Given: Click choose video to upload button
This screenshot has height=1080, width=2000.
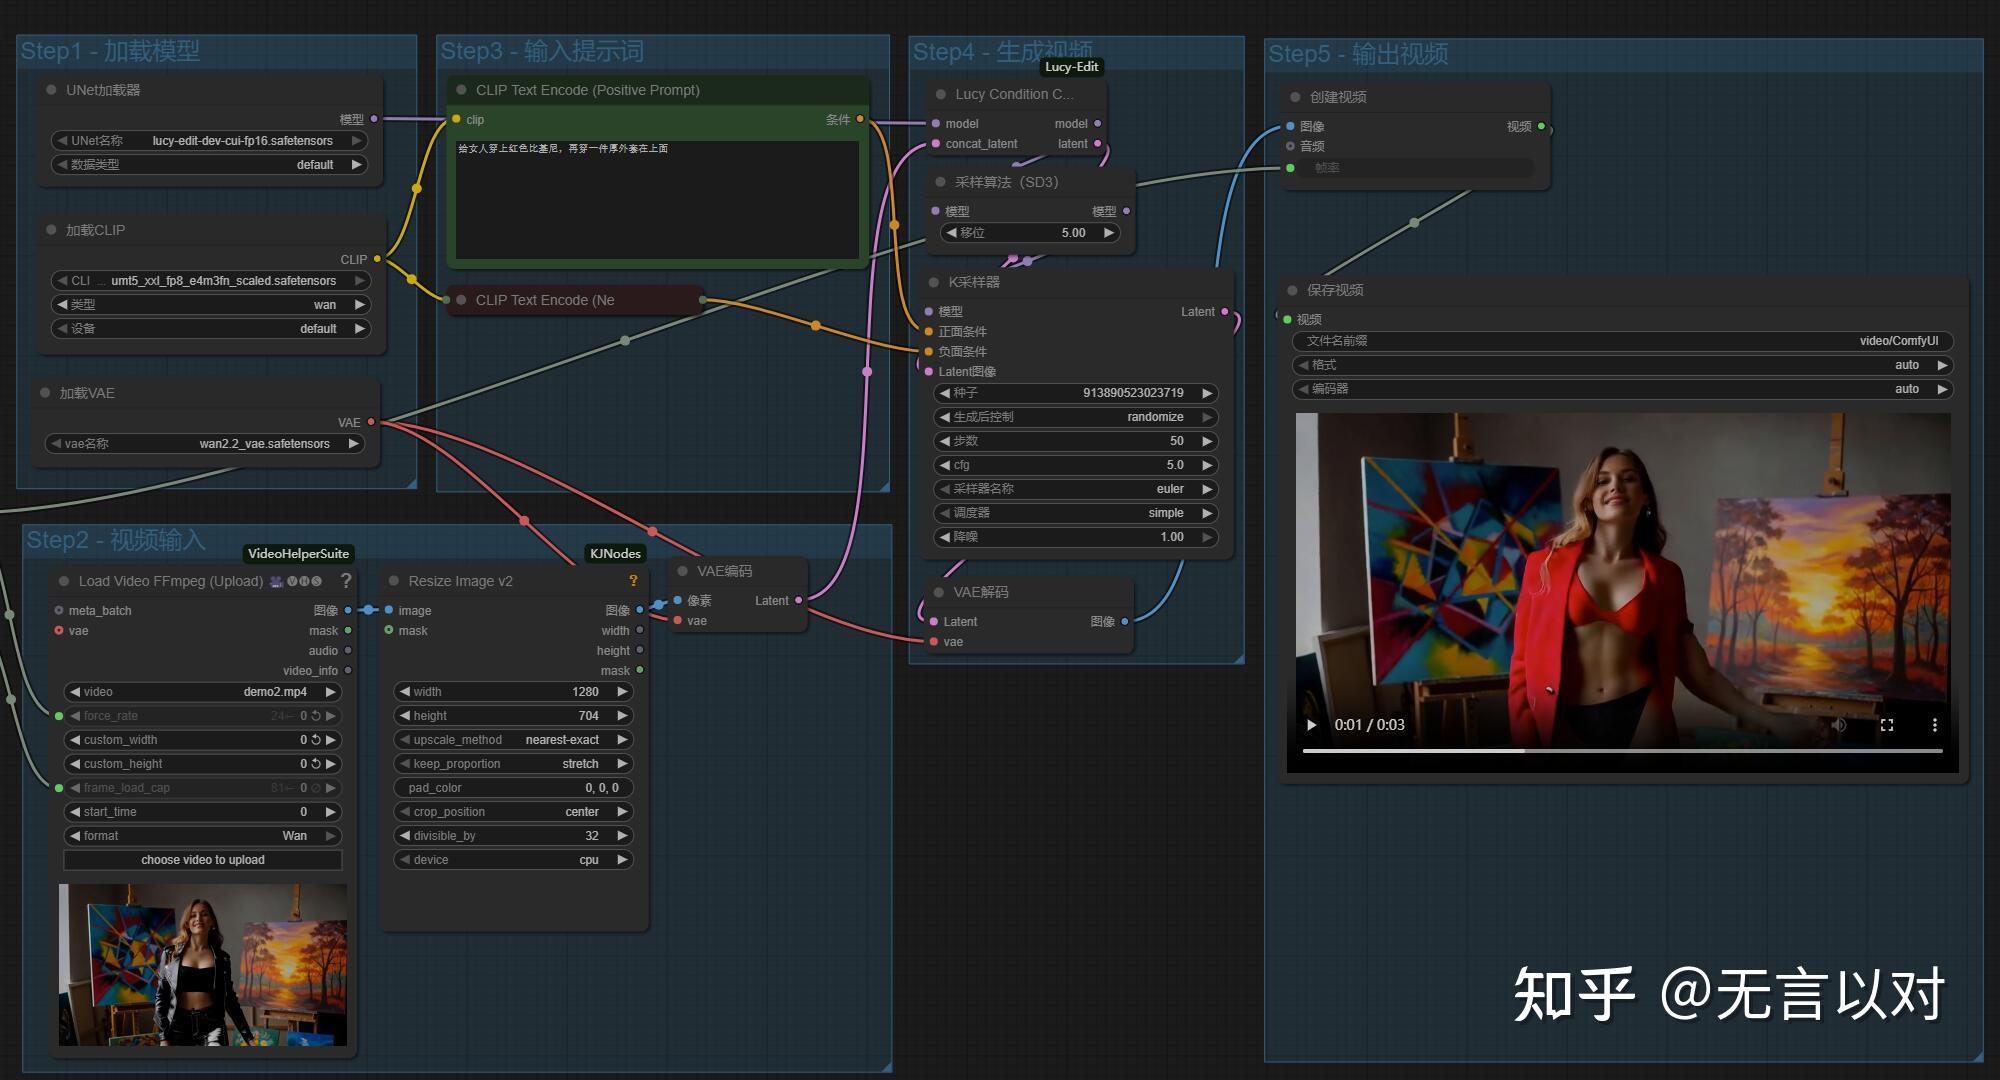Looking at the screenshot, I should click(x=203, y=860).
